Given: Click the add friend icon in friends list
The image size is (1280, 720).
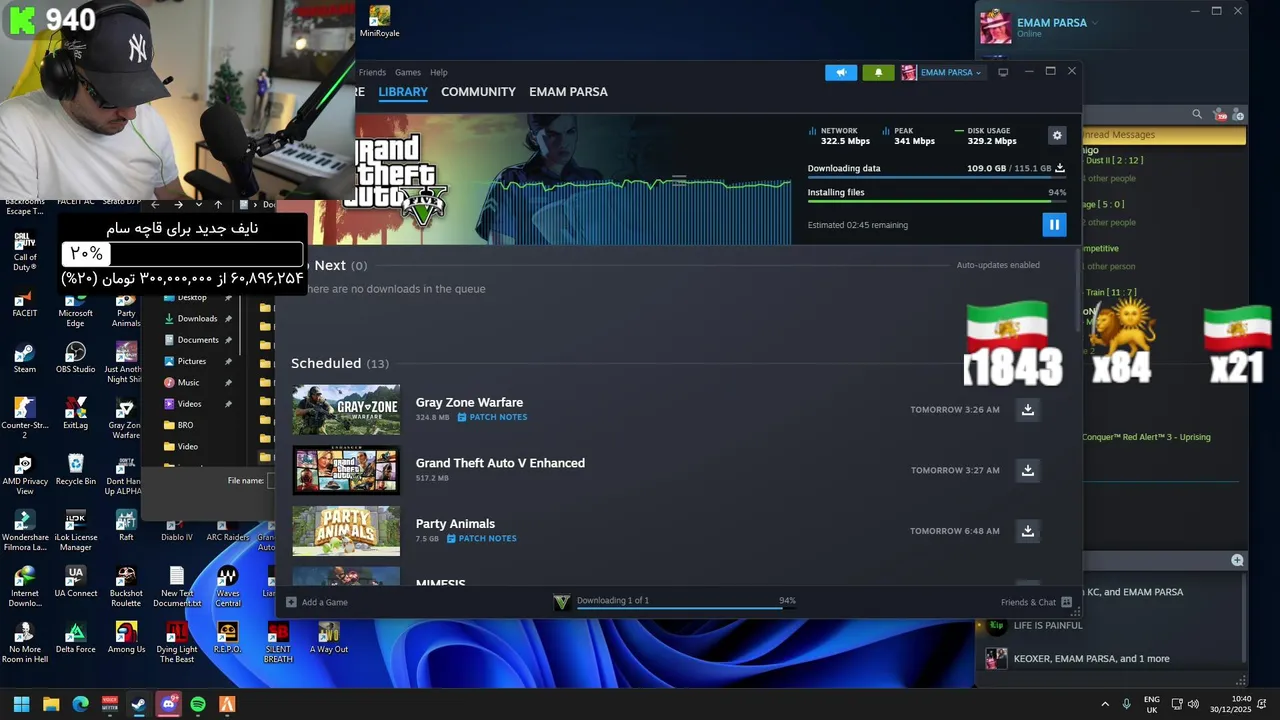Looking at the screenshot, I should point(1238,114).
